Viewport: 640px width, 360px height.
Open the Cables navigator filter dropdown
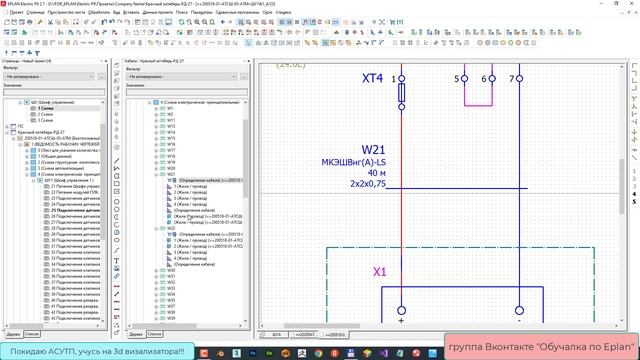182,76
